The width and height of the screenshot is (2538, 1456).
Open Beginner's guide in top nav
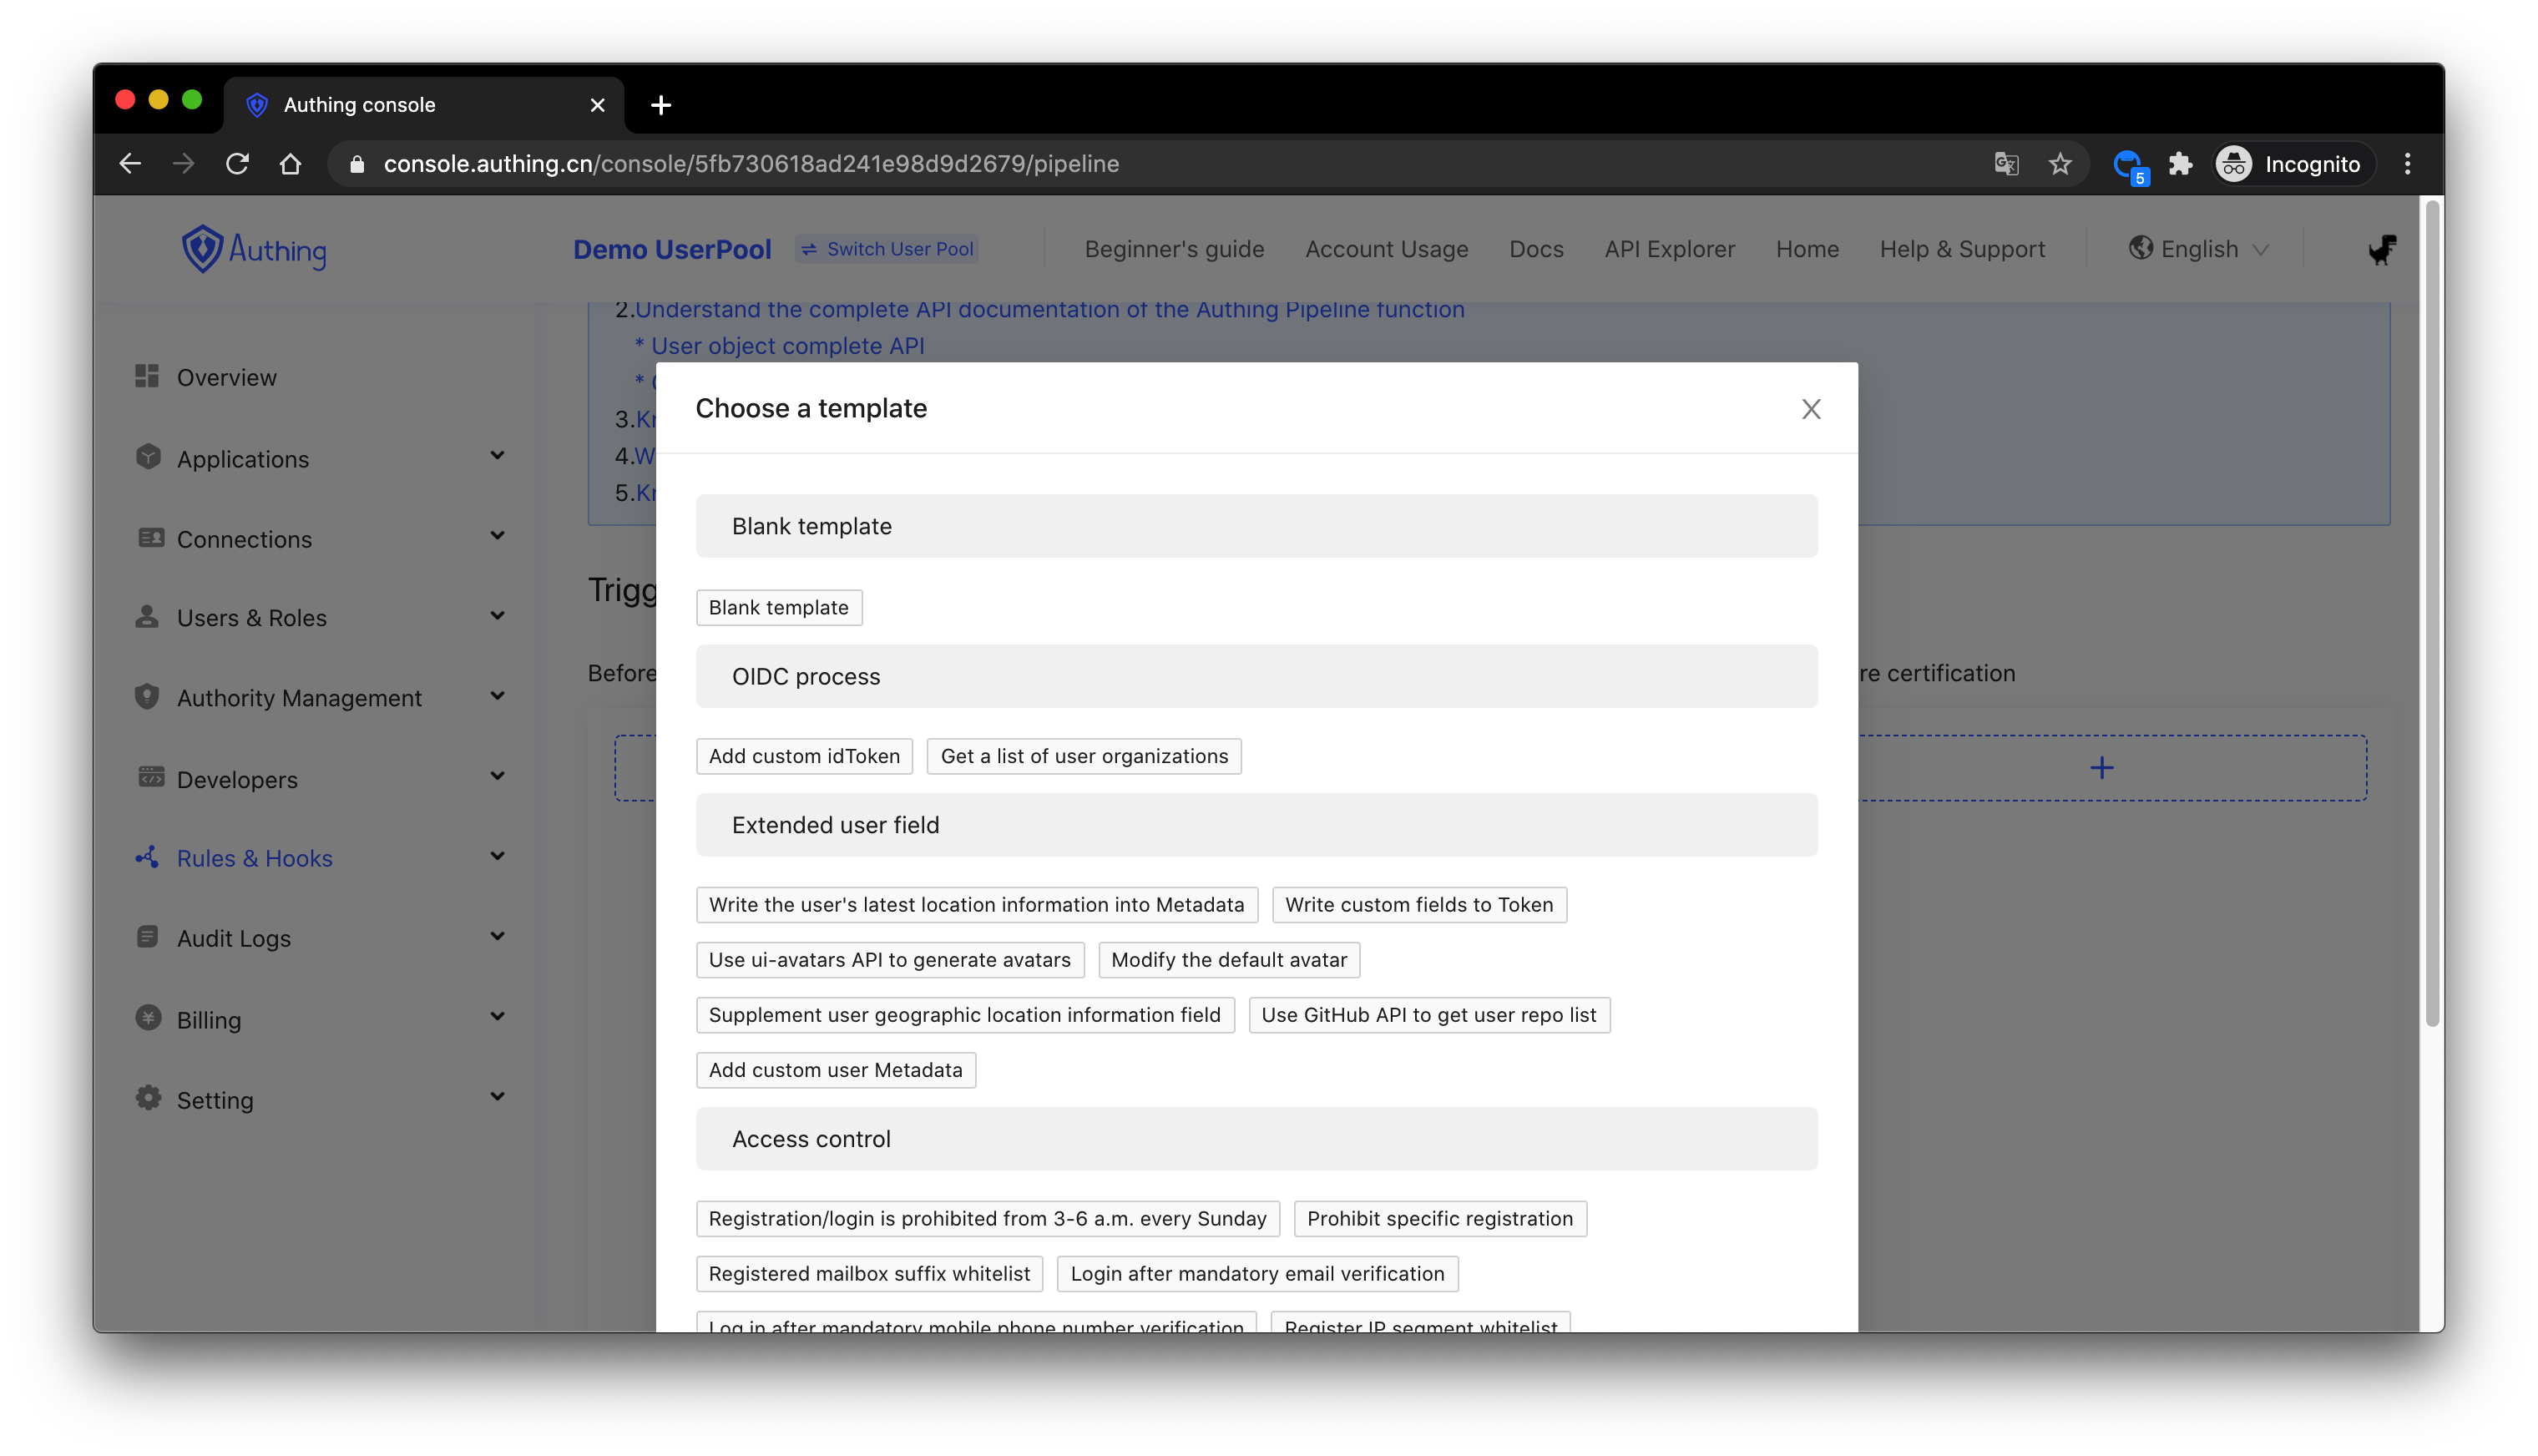pyautogui.click(x=1174, y=249)
